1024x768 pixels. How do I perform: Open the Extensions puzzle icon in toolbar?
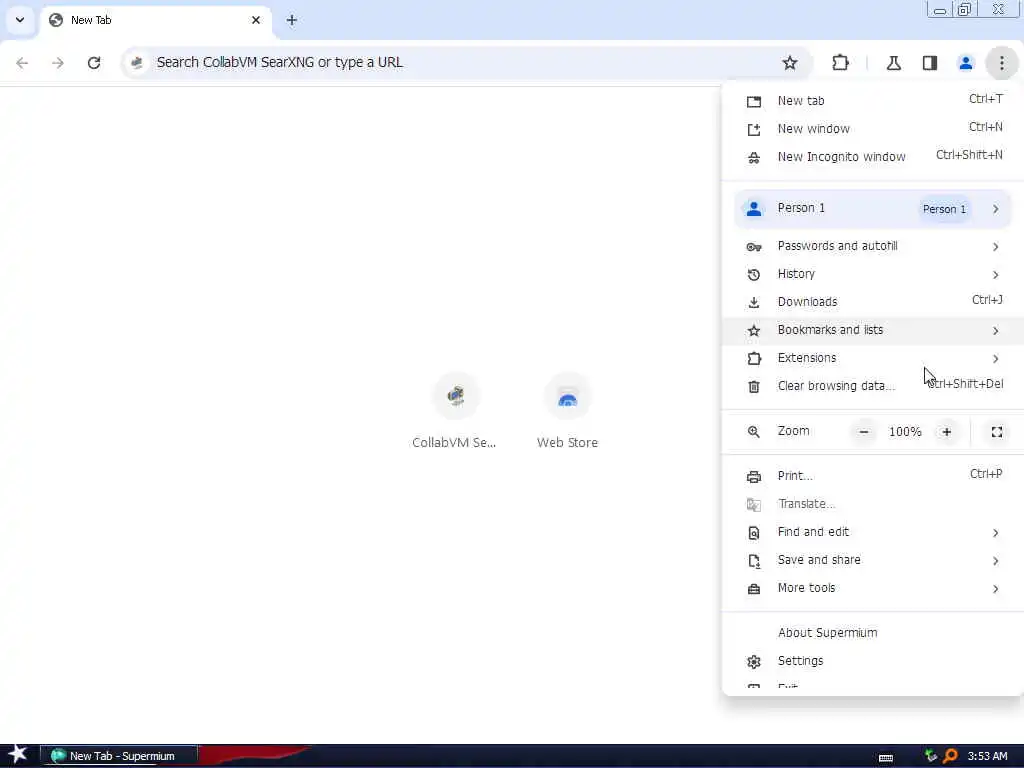point(840,63)
